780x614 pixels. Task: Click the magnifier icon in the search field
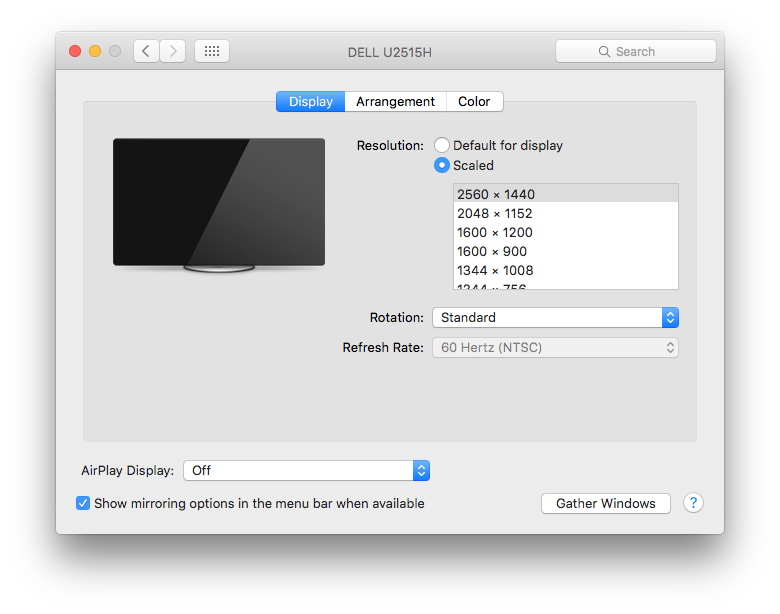click(604, 52)
